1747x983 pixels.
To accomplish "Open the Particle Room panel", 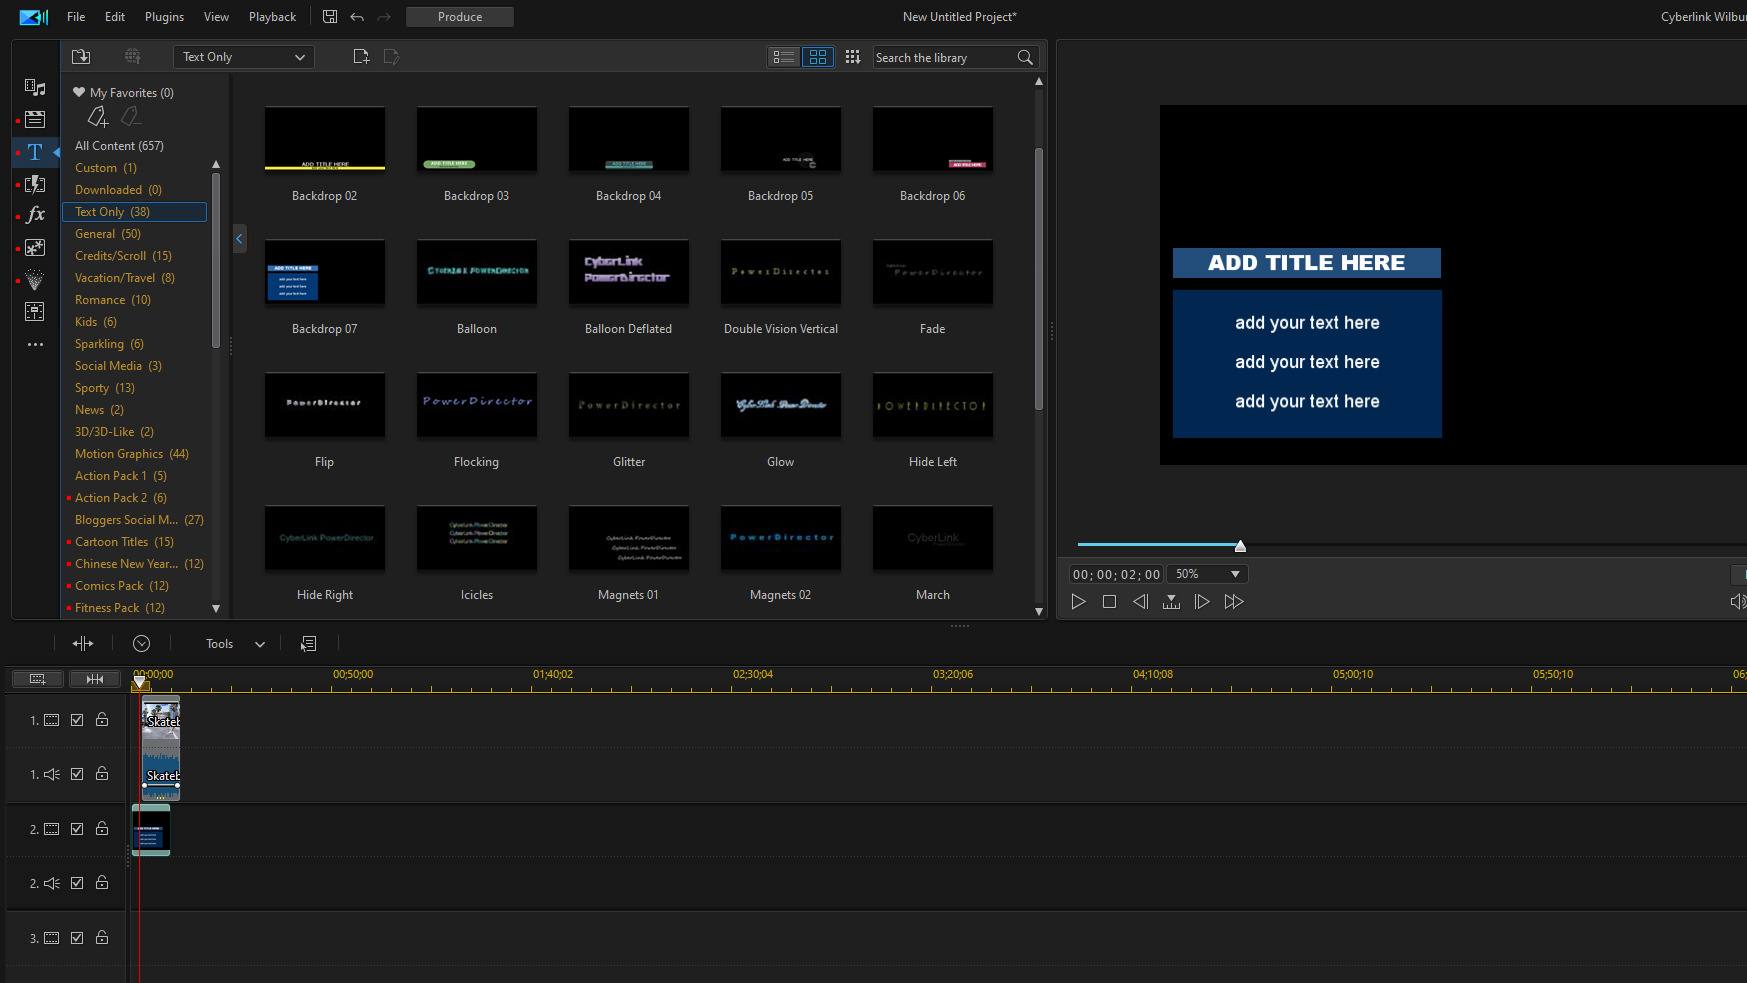I will [34, 279].
